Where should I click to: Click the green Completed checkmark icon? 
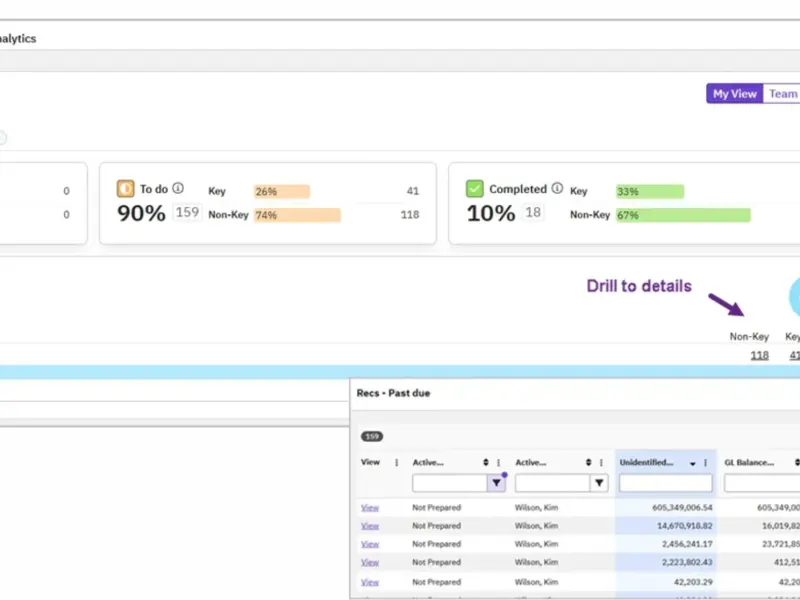coord(474,188)
